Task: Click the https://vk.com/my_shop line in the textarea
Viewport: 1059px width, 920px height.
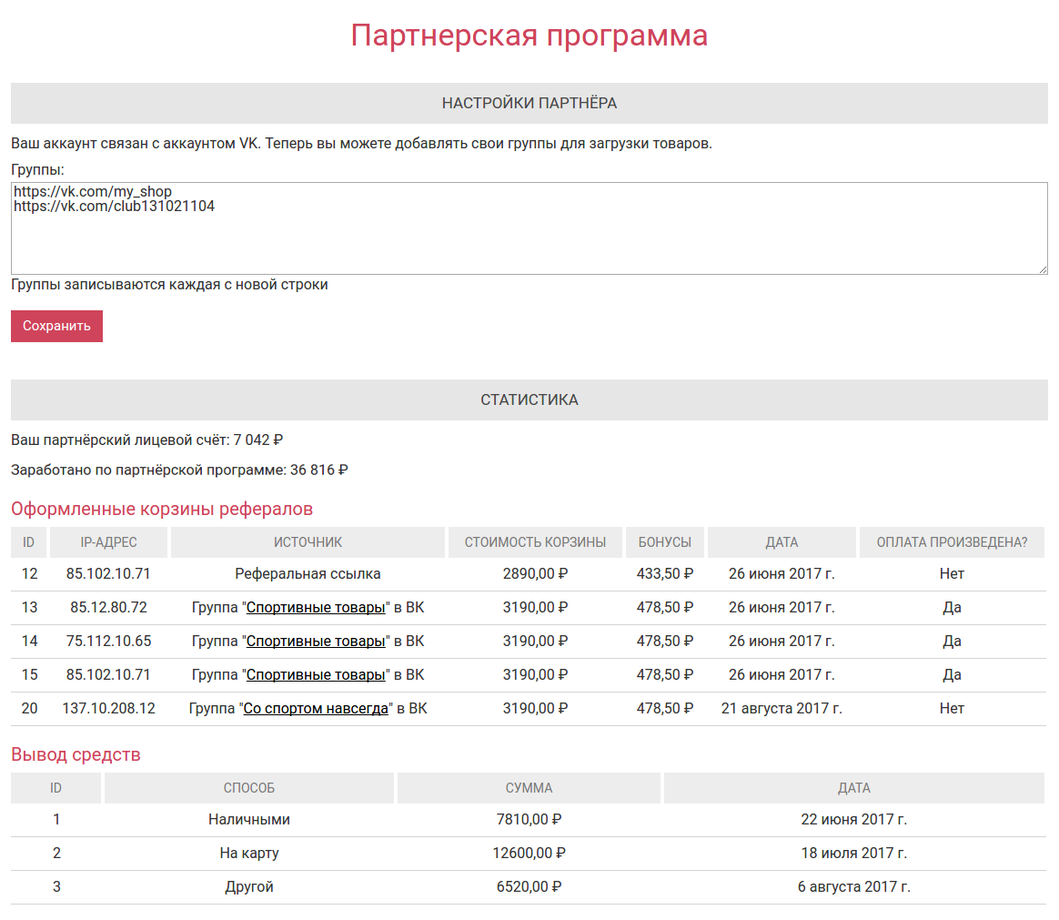Action: pos(93,191)
